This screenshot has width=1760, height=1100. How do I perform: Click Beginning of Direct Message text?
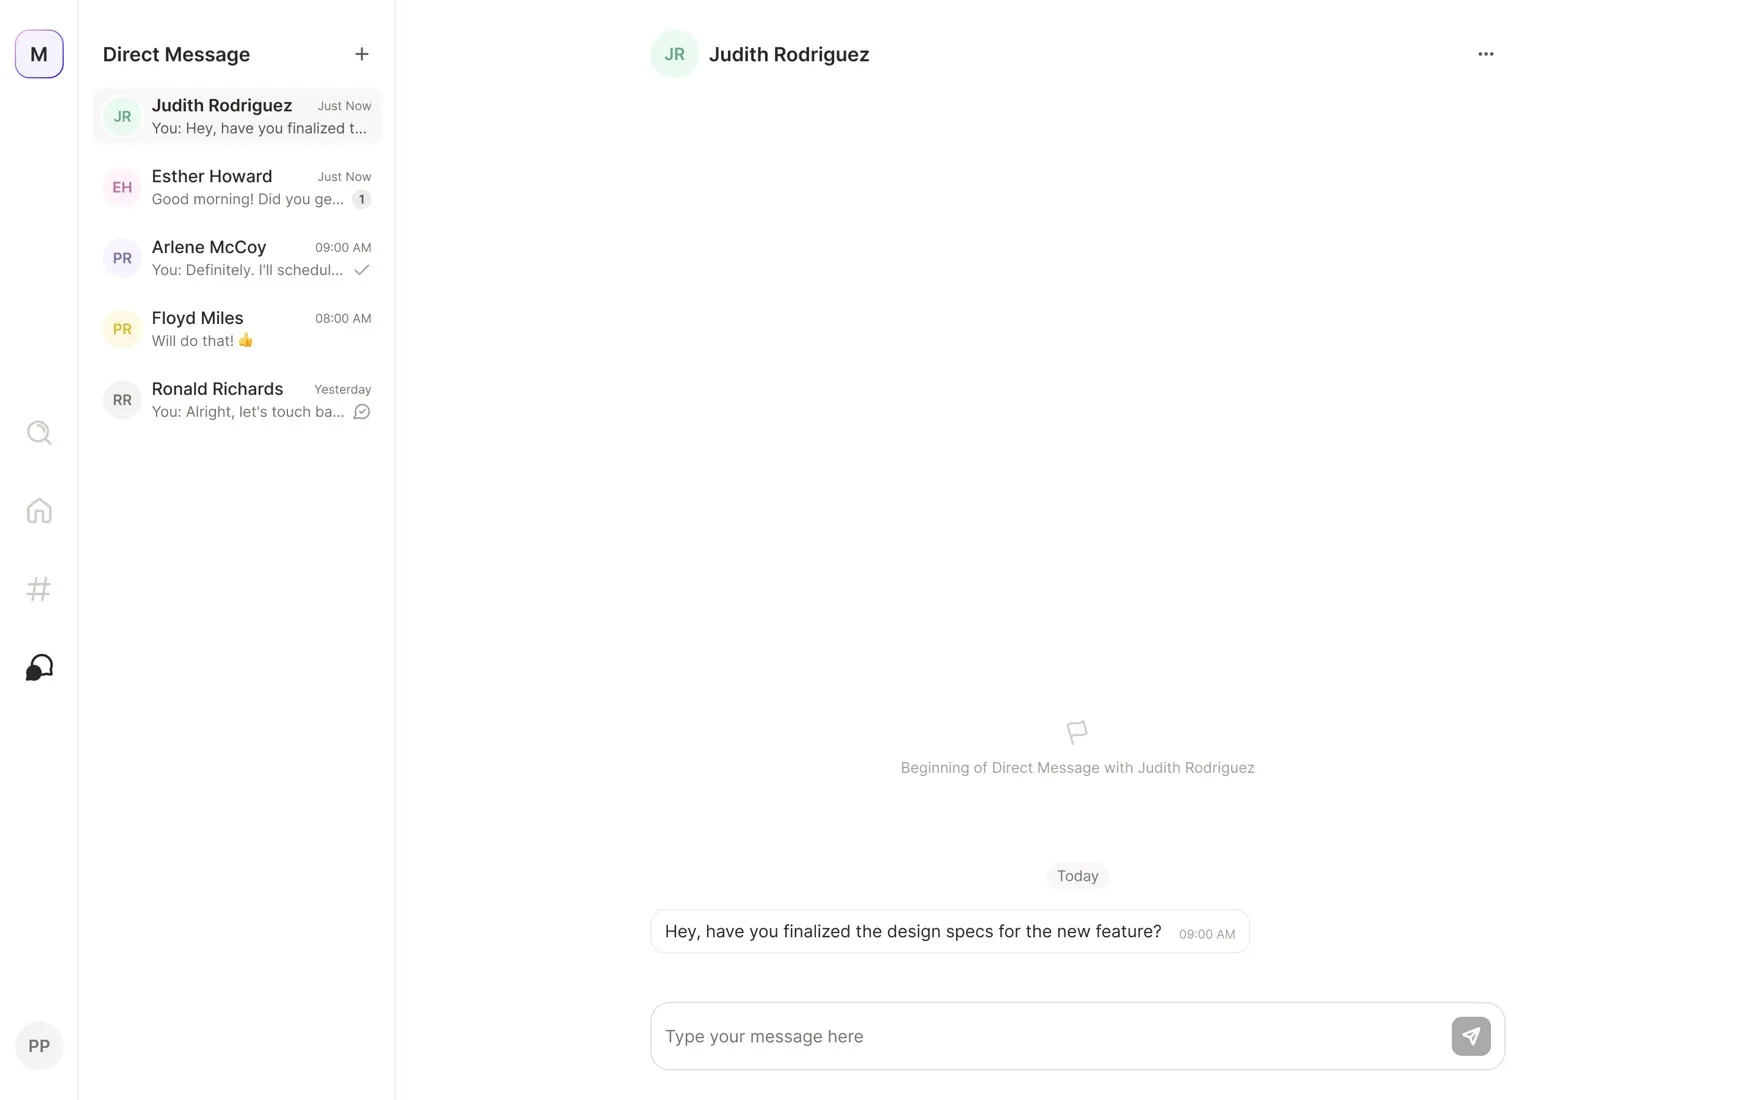point(1078,768)
